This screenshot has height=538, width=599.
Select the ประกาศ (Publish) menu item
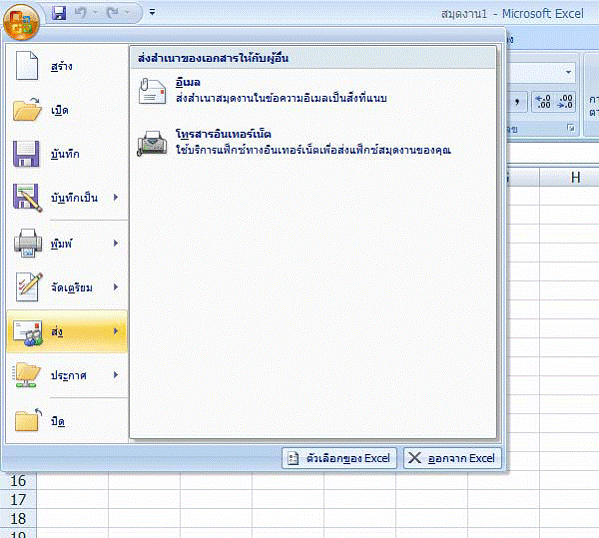67,375
